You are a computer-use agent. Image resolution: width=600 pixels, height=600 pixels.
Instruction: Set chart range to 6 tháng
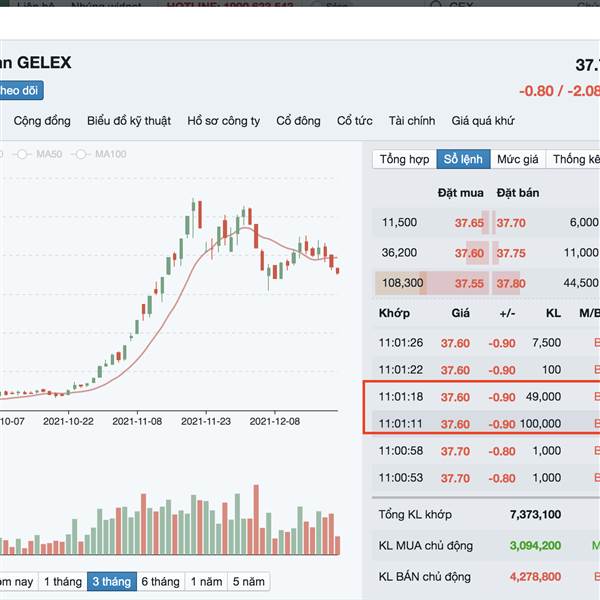[161, 582]
